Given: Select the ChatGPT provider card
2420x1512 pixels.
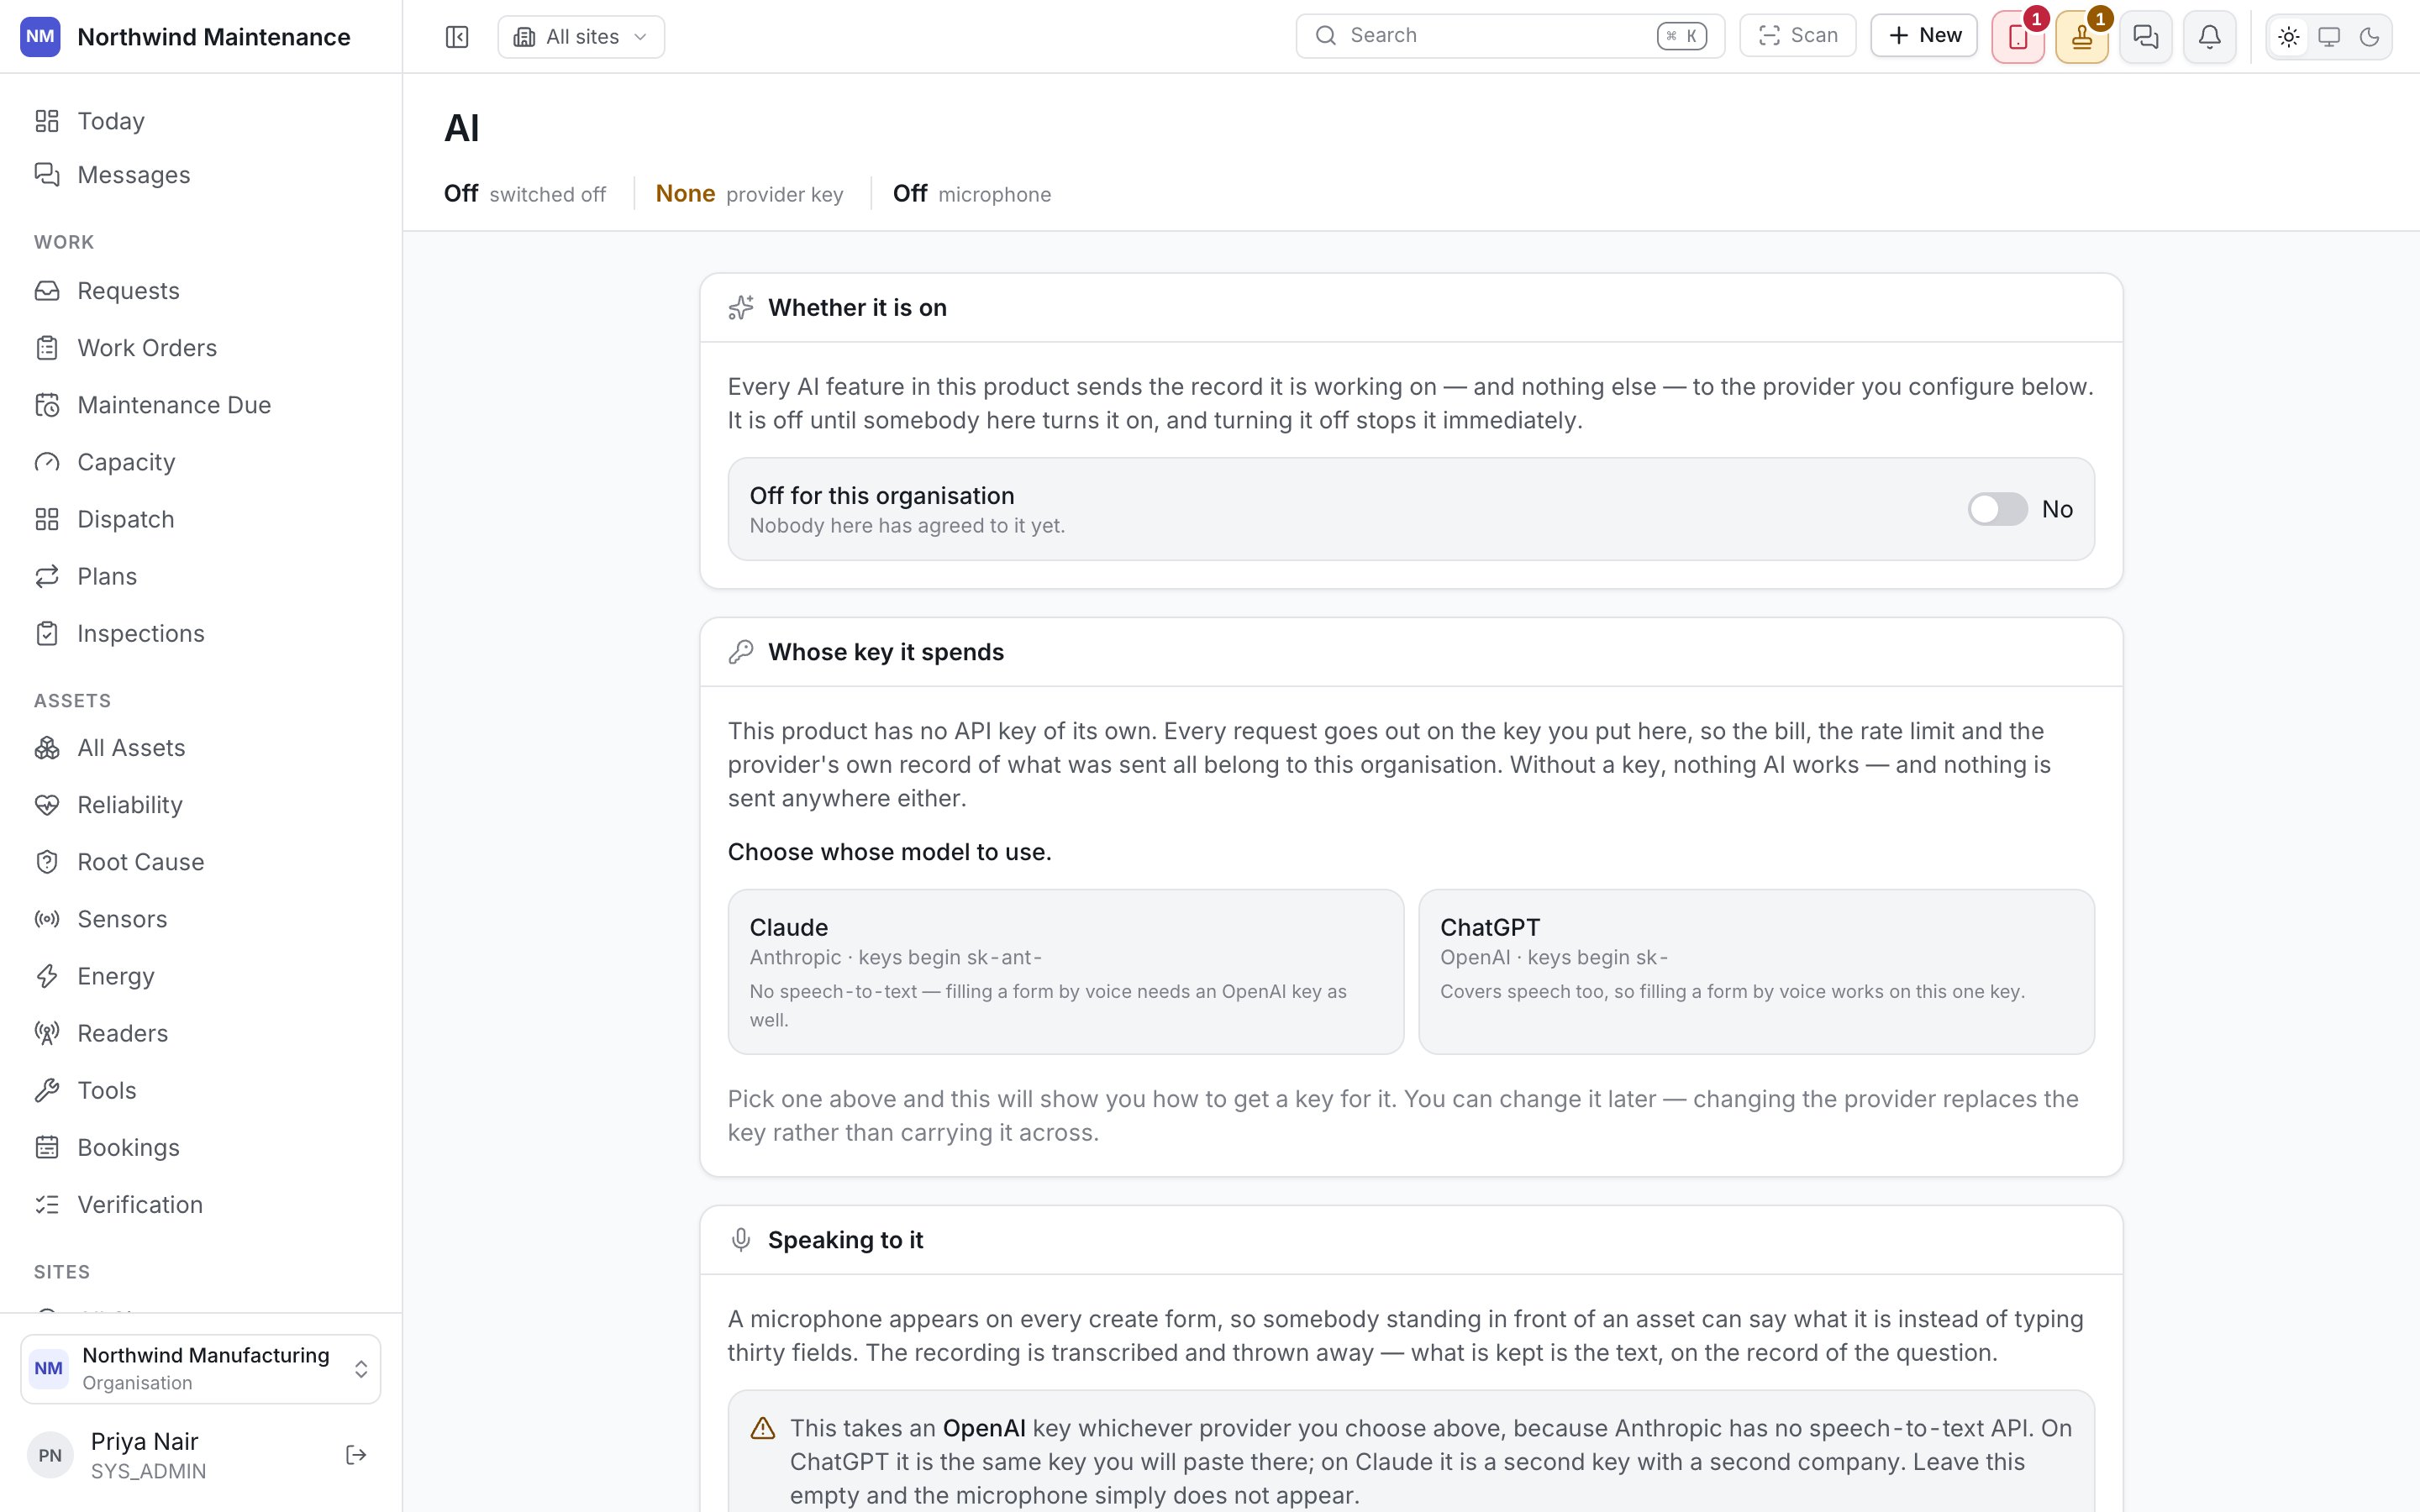Looking at the screenshot, I should tap(1756, 971).
